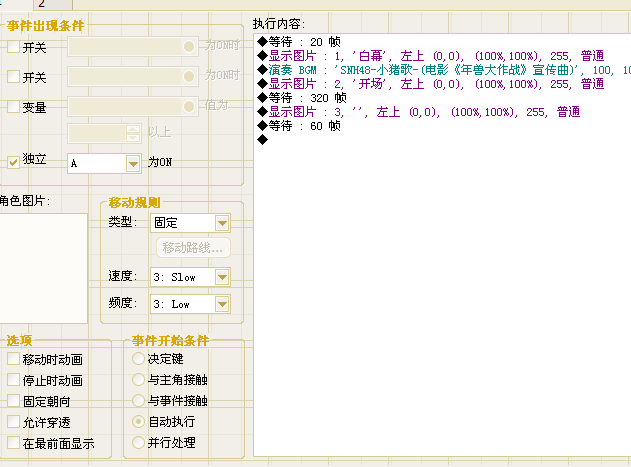Select the 与主角接触 start condition

point(138,379)
